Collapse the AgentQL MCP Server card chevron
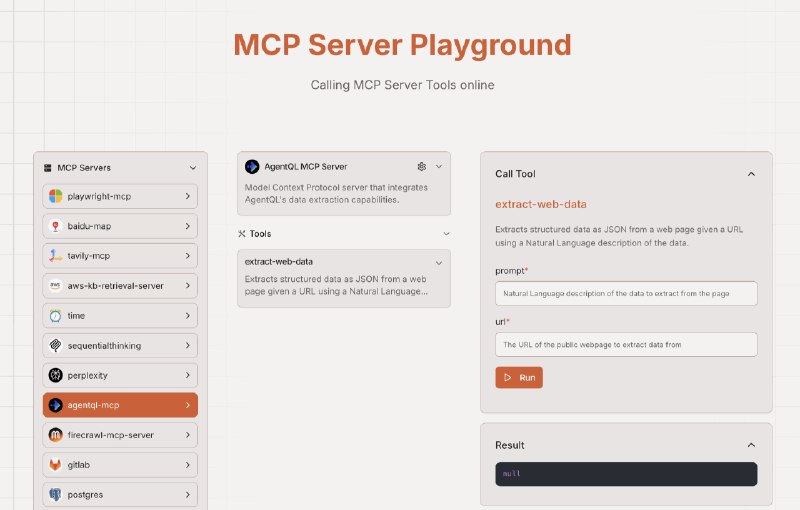The image size is (800, 510). click(439, 167)
